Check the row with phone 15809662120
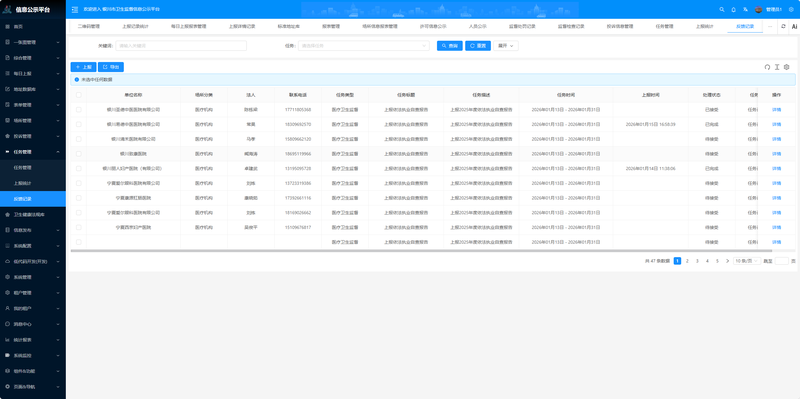This screenshot has height=399, width=800. pyautogui.click(x=79, y=139)
